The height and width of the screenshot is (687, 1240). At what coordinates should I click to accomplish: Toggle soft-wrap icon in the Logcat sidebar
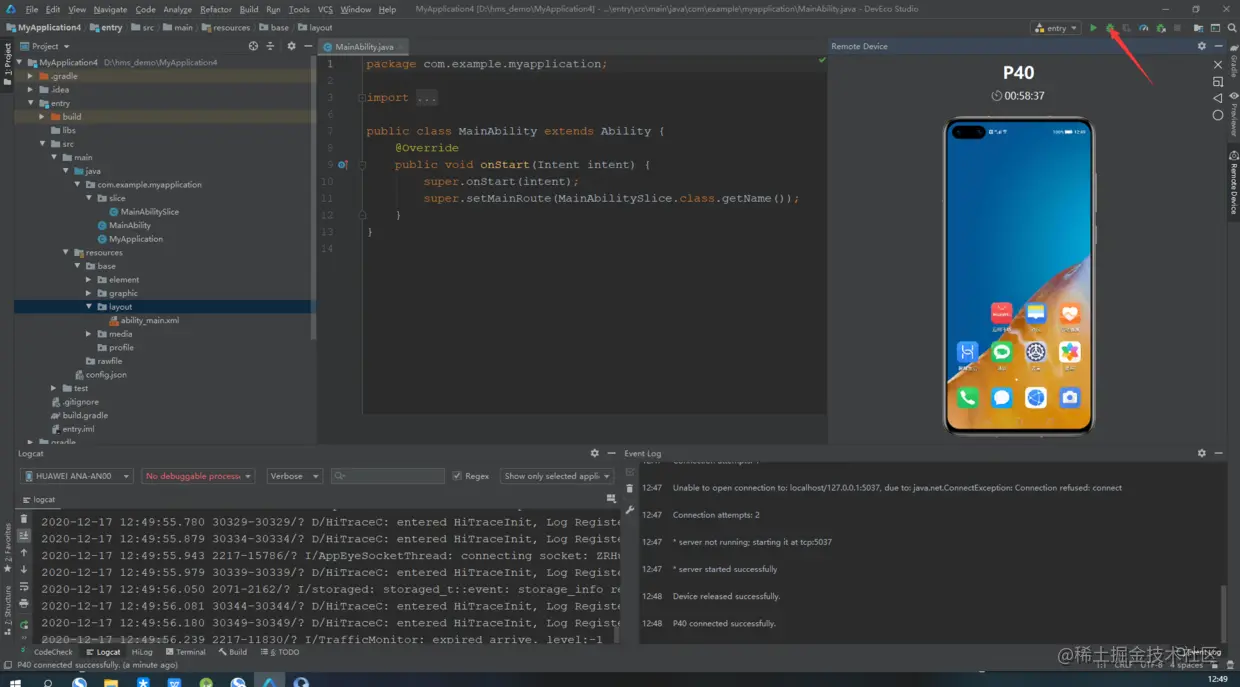[24, 587]
